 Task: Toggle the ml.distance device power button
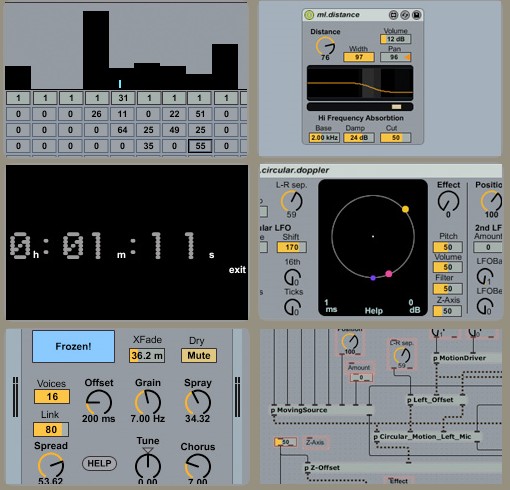click(x=309, y=15)
